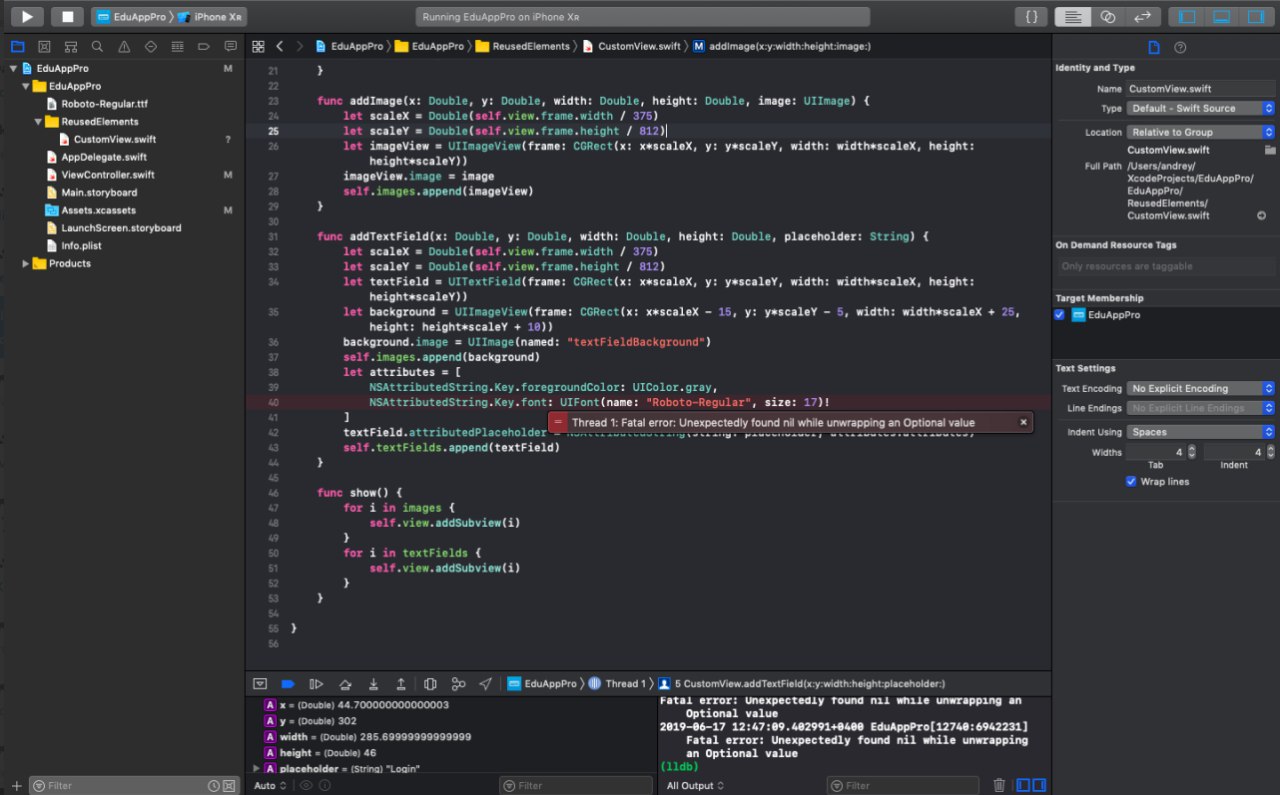Show the Source Control navigator
Screen dimensions: 1280x795
(x=44, y=46)
